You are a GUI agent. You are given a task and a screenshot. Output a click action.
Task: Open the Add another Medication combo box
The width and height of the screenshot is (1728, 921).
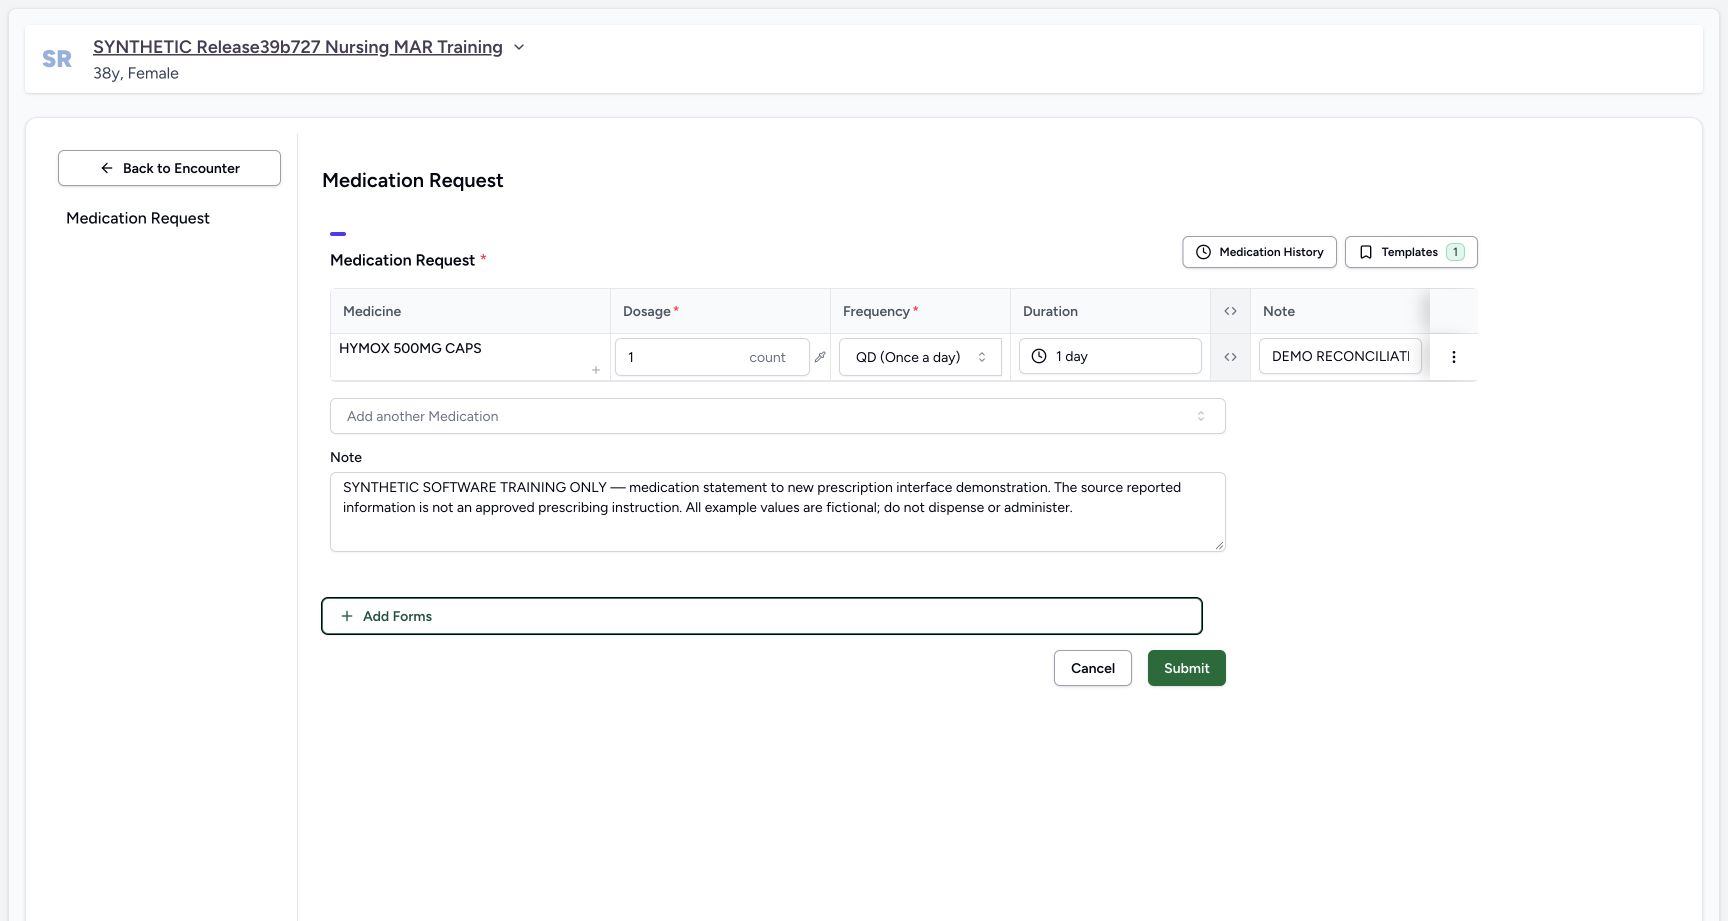(x=778, y=416)
